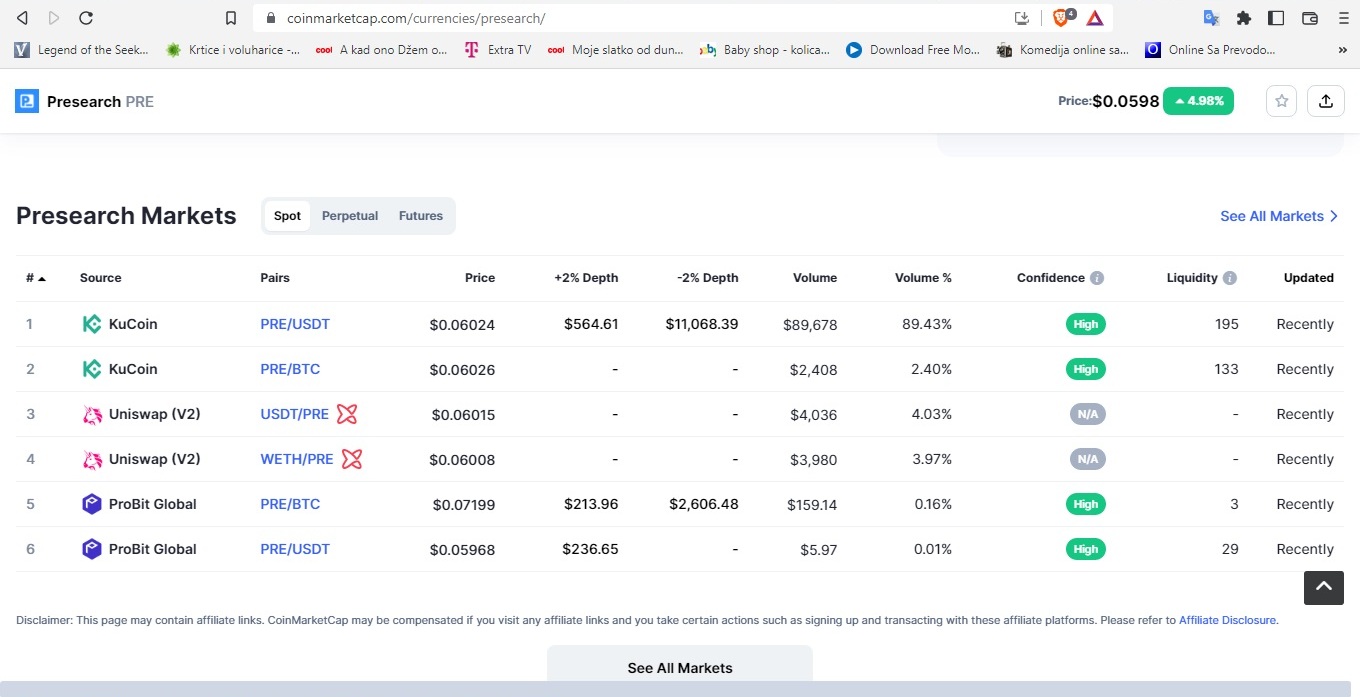The image size is (1360, 697).
Task: Open the KuCoin PRE/BTC pair link
Action: pos(290,369)
